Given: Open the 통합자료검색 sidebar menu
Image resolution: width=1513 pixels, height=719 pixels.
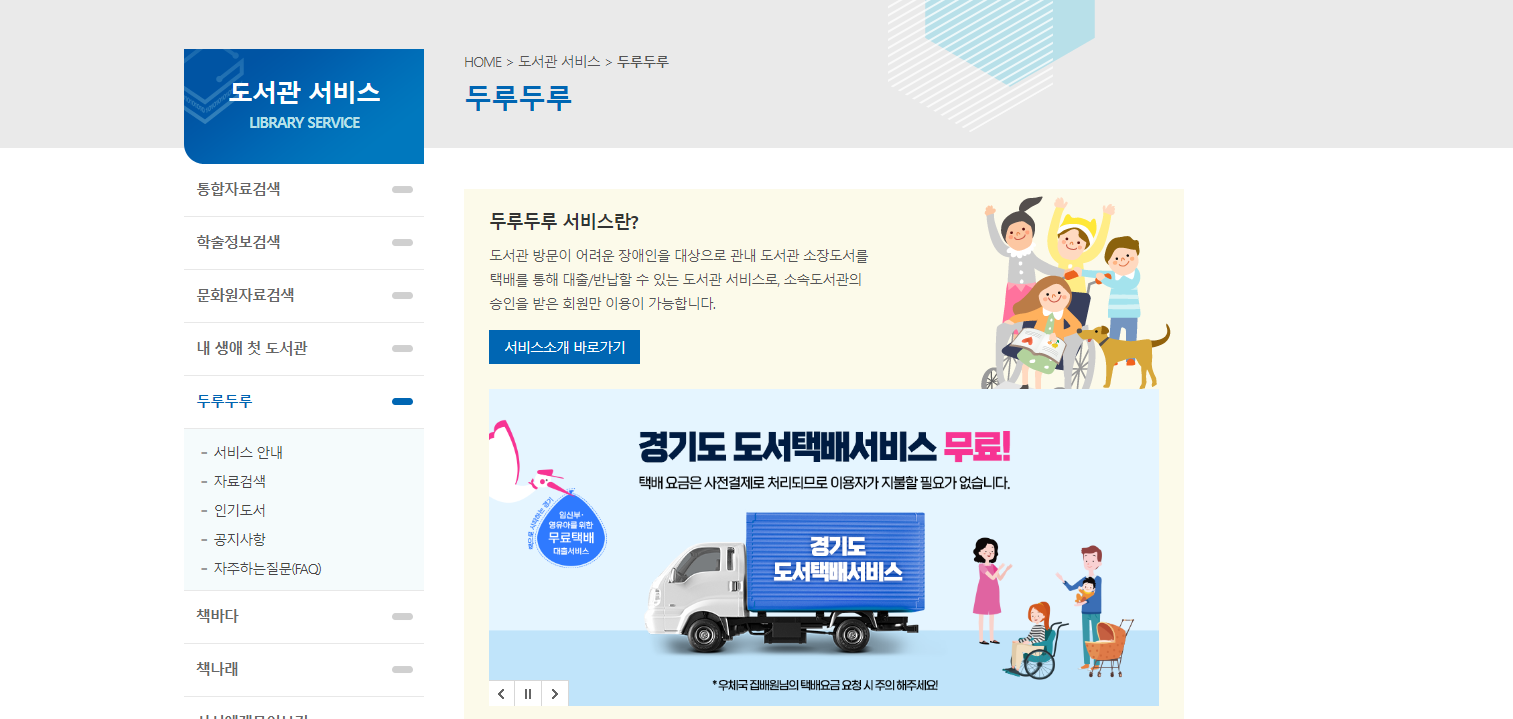Looking at the screenshot, I should (304, 189).
